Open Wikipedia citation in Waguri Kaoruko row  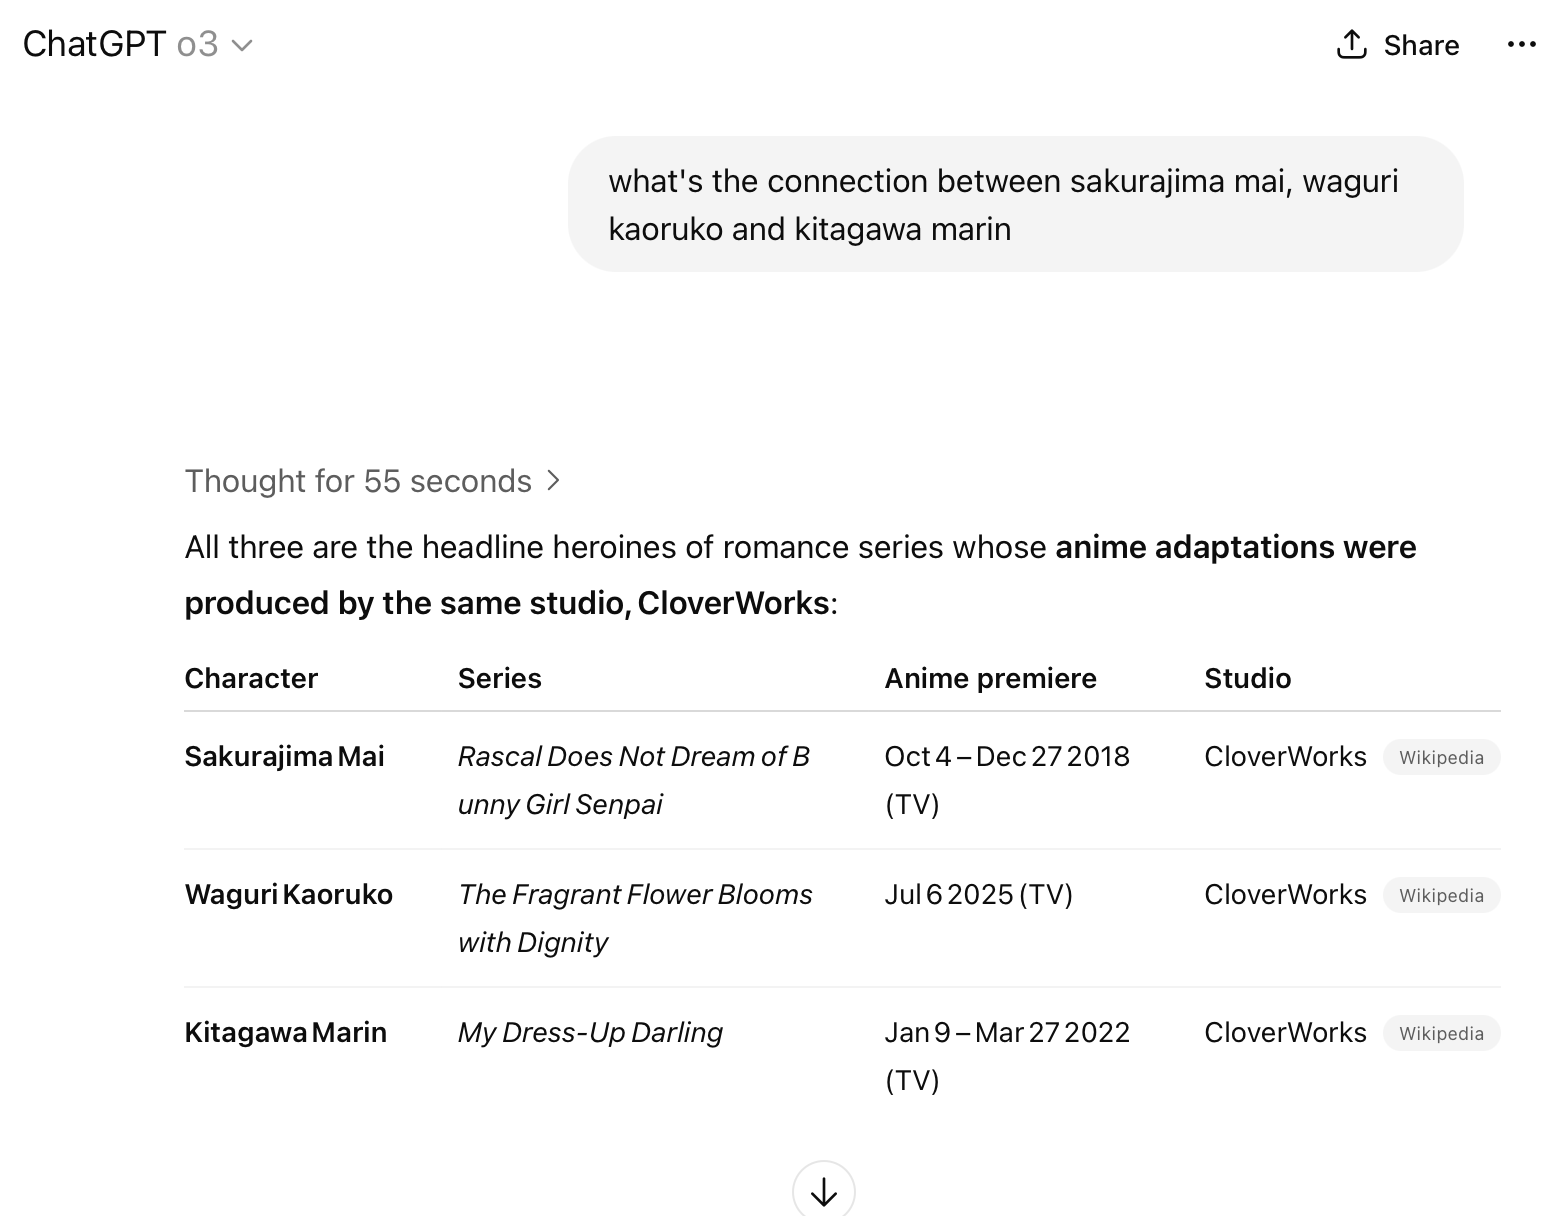tap(1441, 895)
